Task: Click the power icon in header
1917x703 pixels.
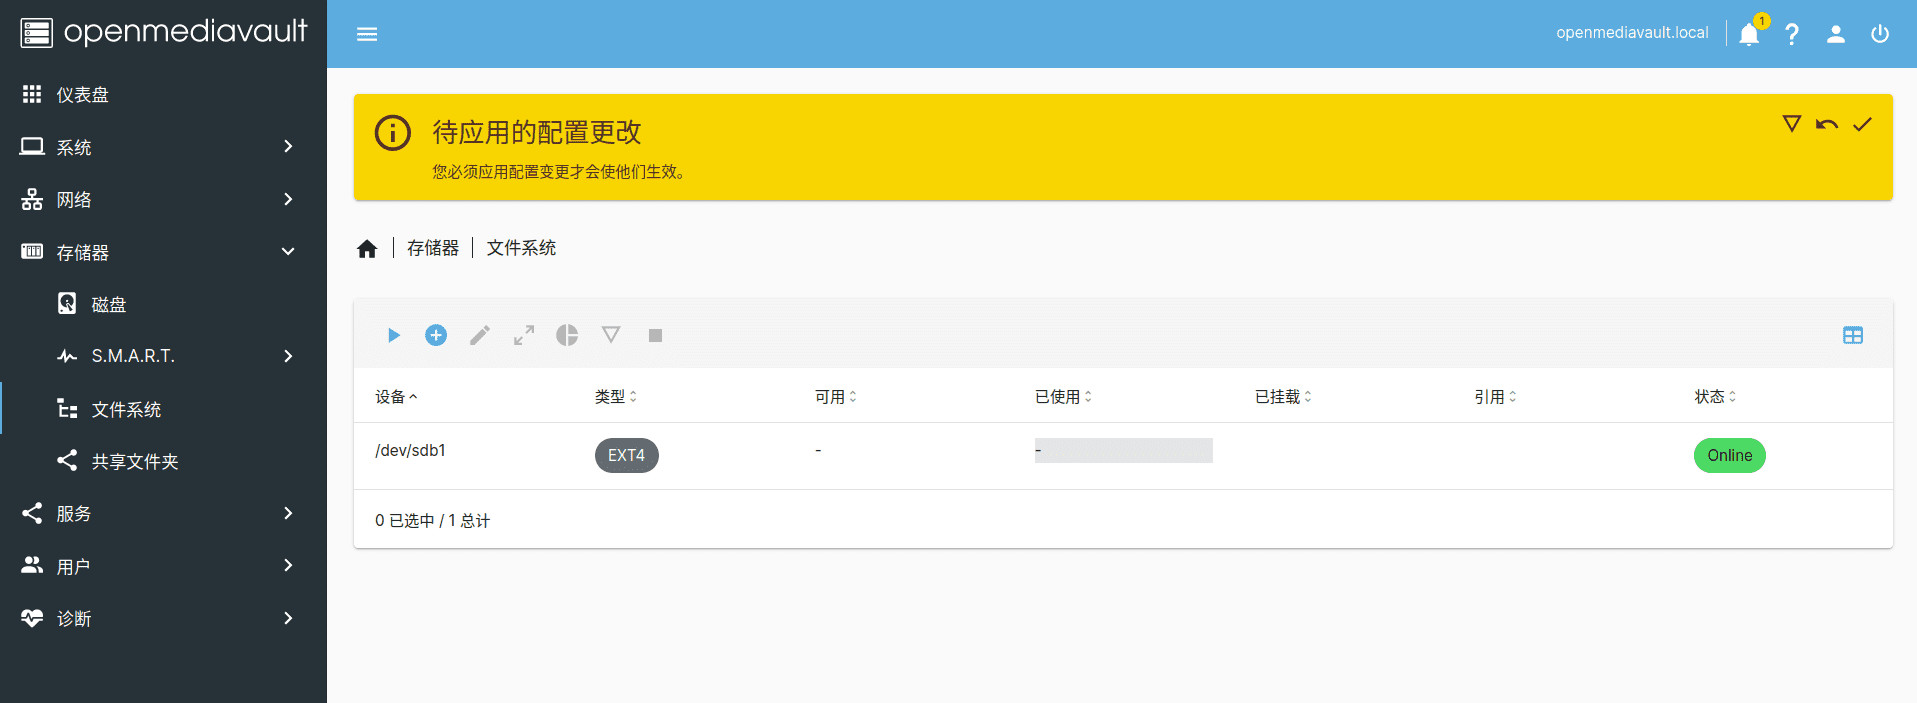Action: (x=1880, y=34)
